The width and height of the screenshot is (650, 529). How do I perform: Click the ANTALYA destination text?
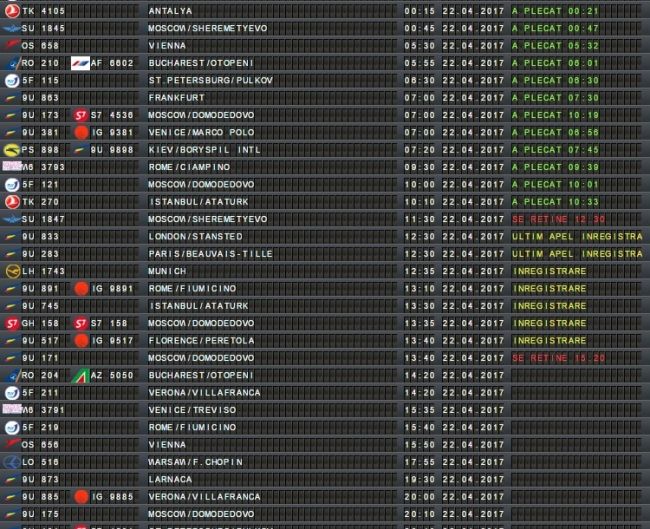point(170,11)
